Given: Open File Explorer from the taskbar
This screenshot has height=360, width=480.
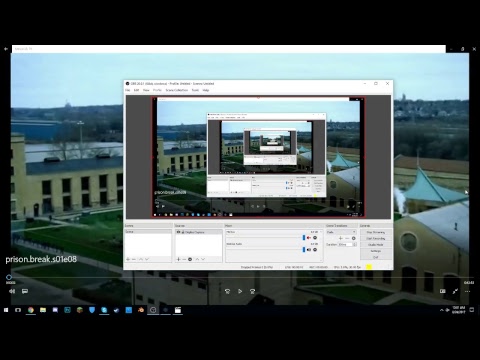Looking at the screenshot, I should click(43, 310).
